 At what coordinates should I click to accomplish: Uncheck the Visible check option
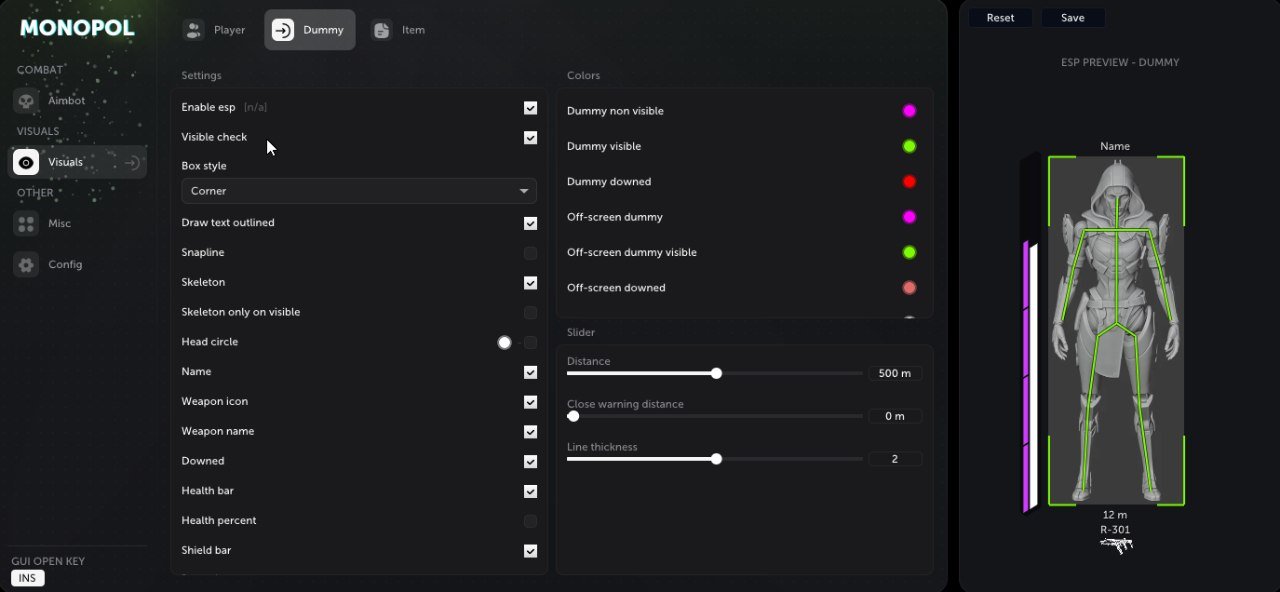pyautogui.click(x=530, y=138)
